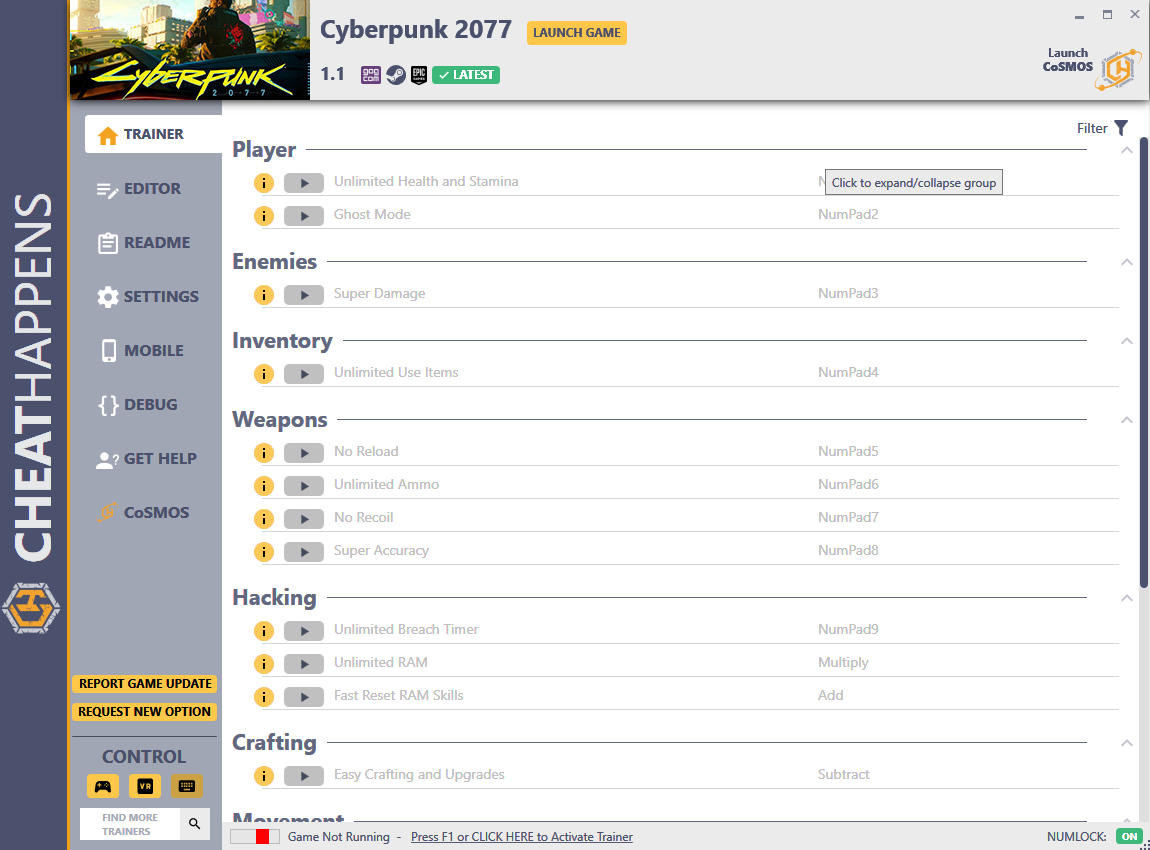
Task: Click the Activate Trainer link
Action: tap(521, 837)
